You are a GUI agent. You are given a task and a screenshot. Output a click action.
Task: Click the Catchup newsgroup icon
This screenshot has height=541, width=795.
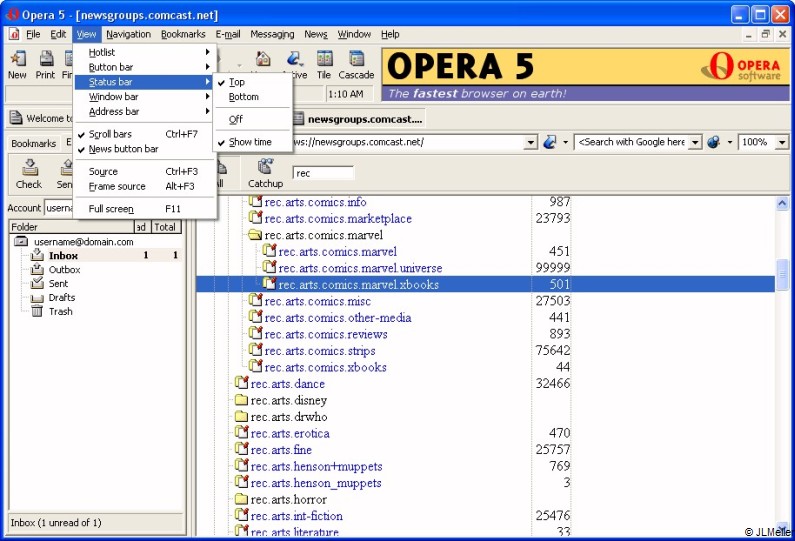(265, 166)
